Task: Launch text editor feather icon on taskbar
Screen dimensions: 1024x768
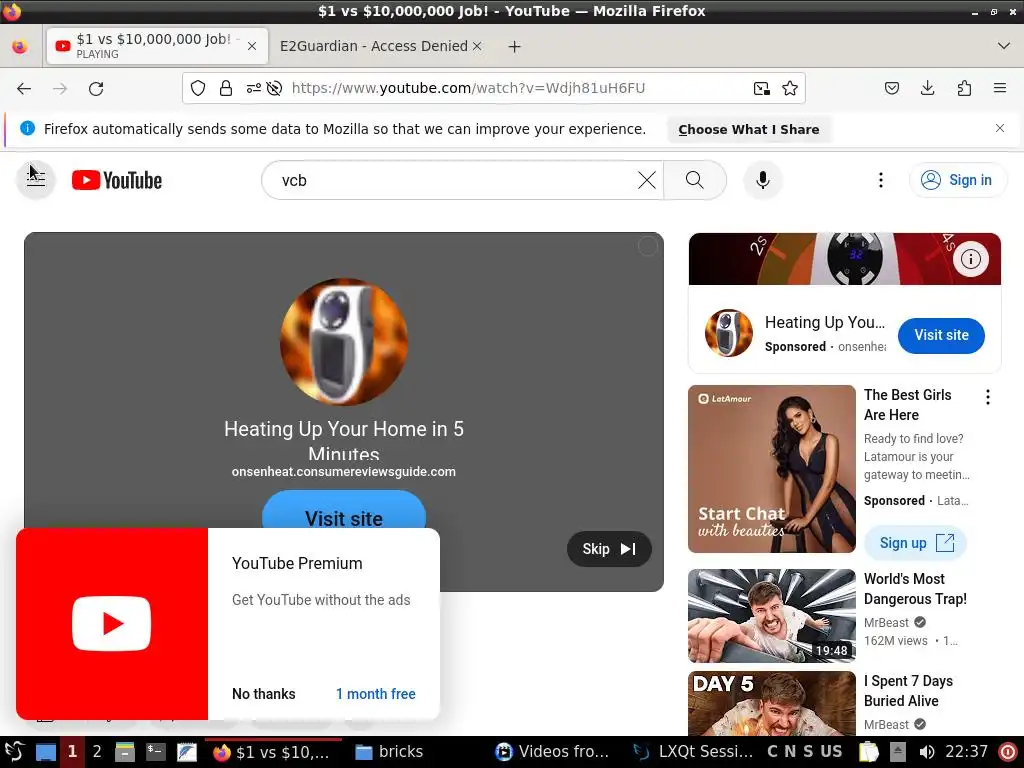Action: pyautogui.click(x=186, y=752)
